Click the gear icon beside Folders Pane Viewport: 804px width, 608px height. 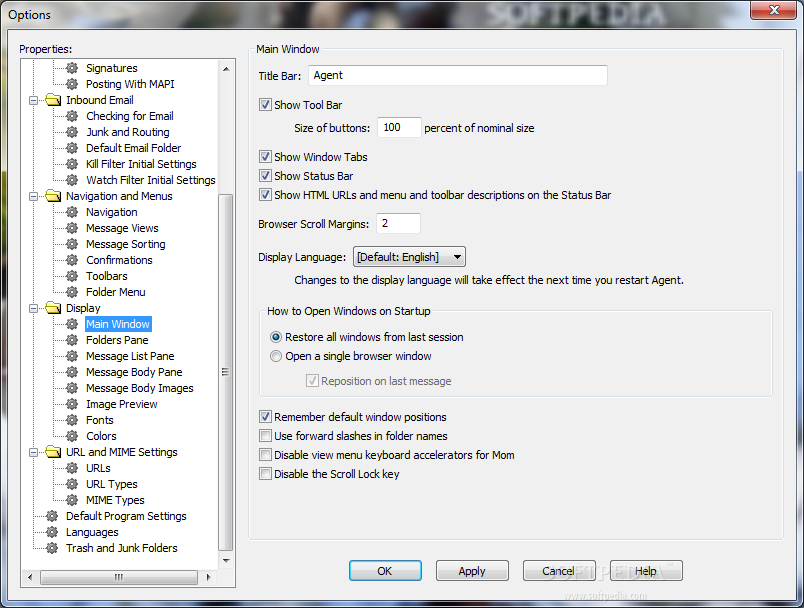[x=72, y=340]
